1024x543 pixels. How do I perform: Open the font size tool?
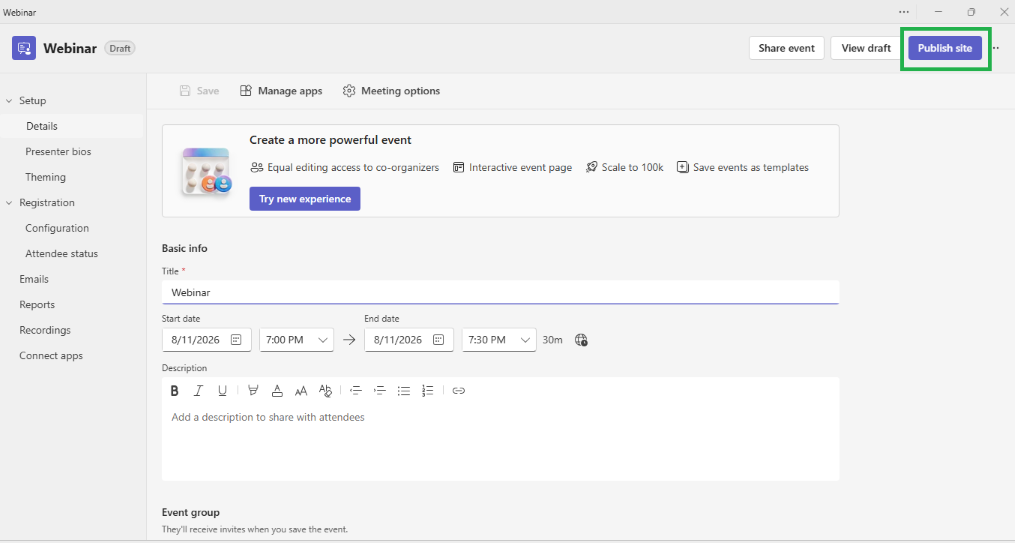301,391
